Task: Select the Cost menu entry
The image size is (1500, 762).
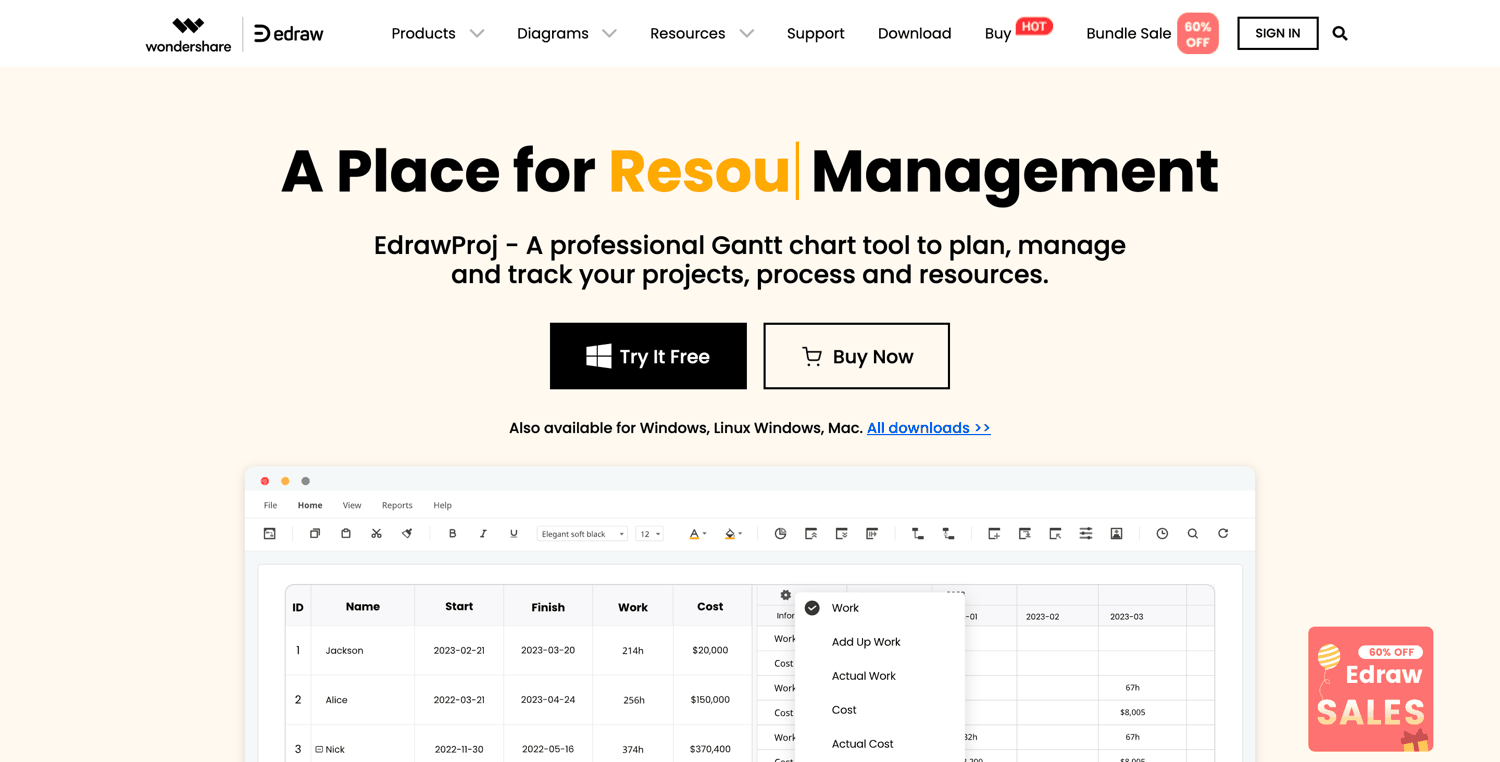Action: [x=844, y=710]
